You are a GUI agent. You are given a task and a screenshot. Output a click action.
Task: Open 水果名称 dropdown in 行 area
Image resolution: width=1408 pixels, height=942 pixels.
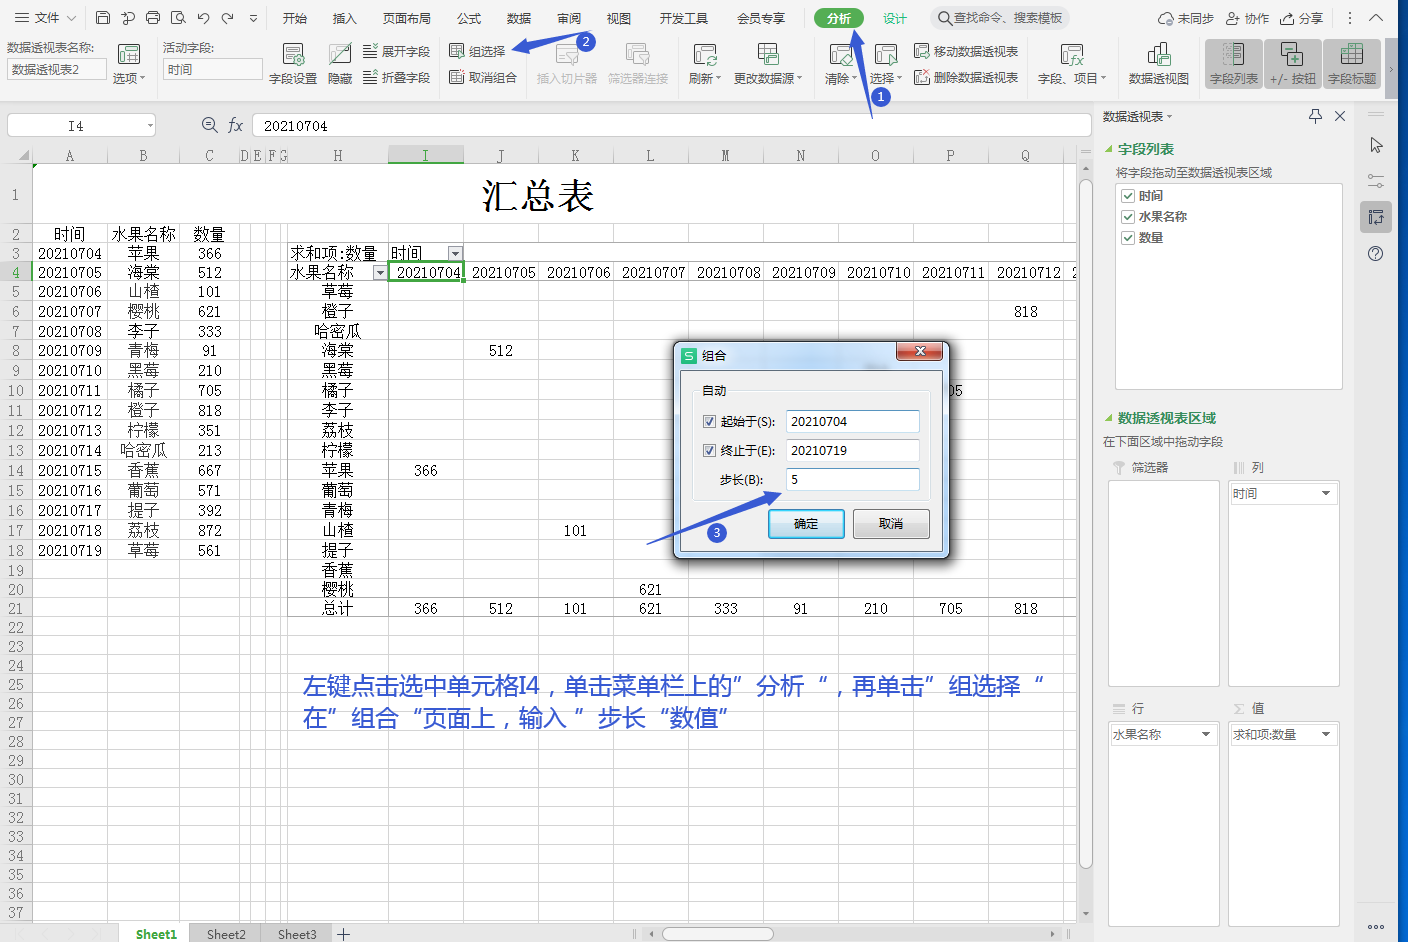coord(1206,734)
